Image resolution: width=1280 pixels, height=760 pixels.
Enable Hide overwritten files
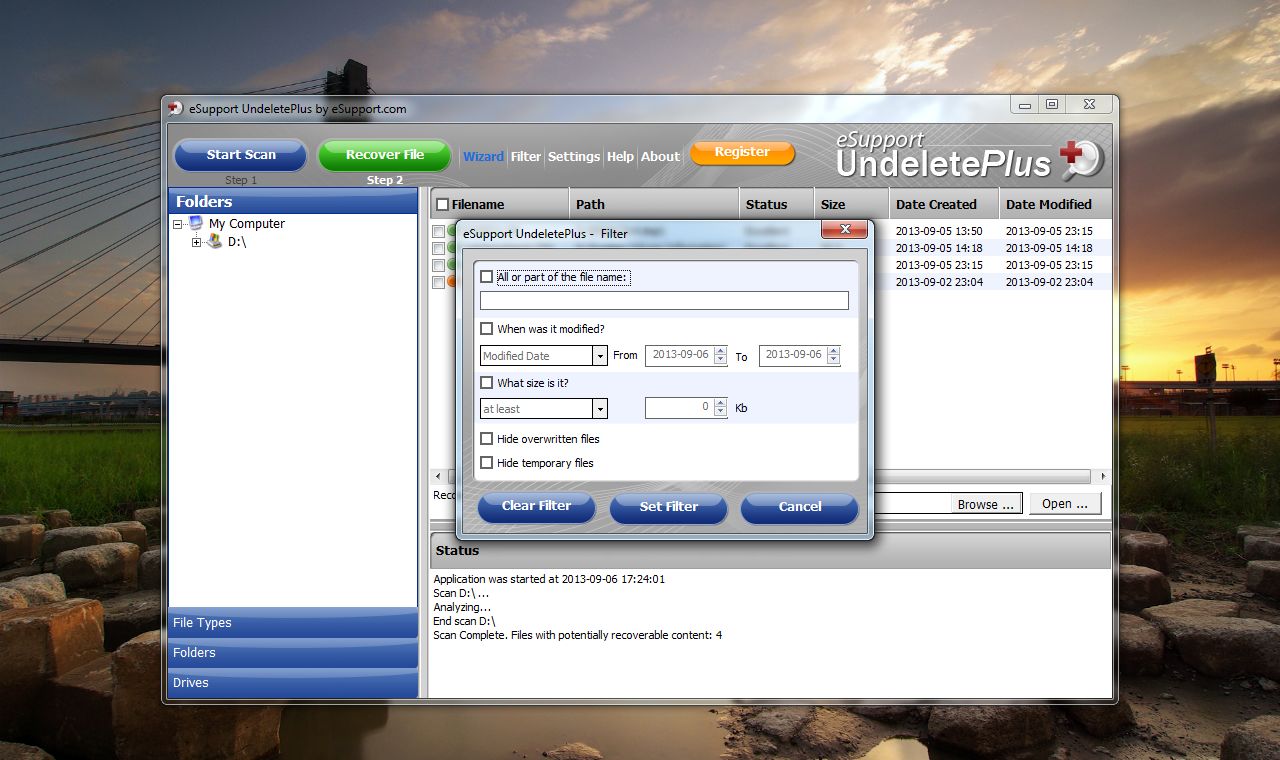[x=487, y=438]
